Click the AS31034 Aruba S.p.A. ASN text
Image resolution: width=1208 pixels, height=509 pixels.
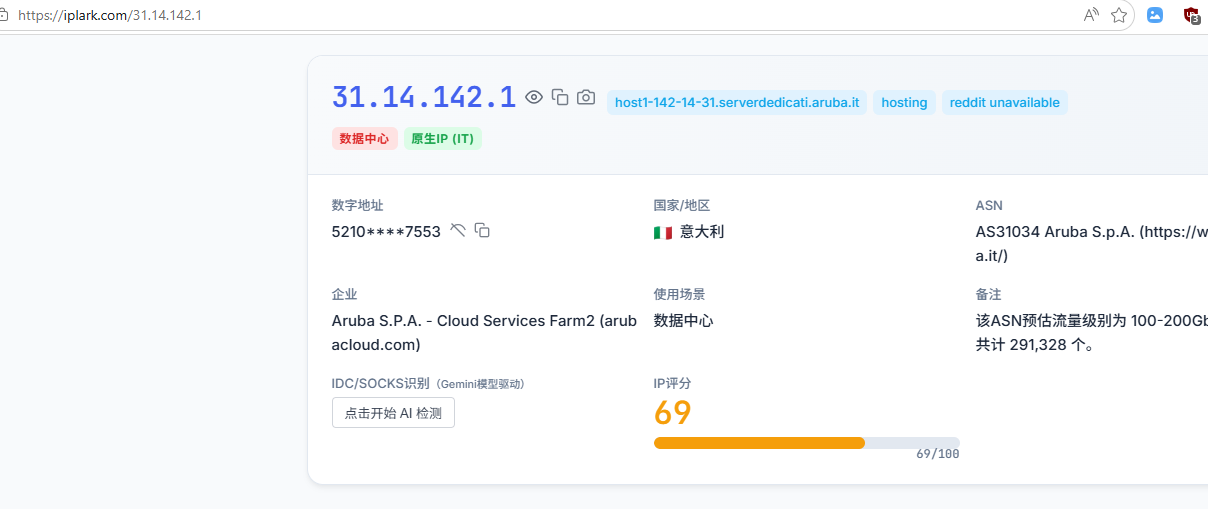click(1090, 232)
